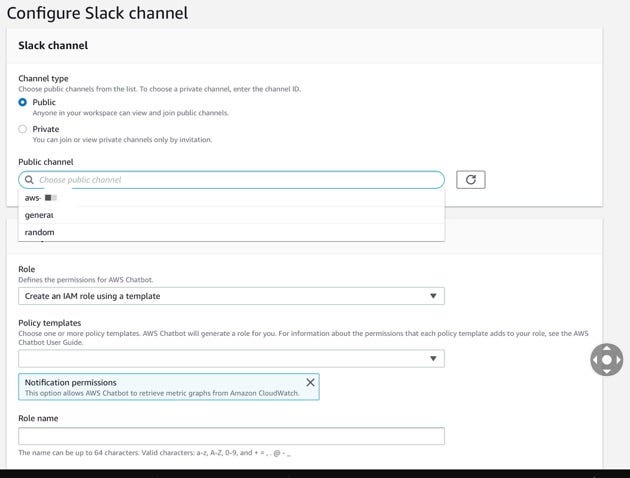
Task: Open the Role dropdown
Action: (x=231, y=296)
